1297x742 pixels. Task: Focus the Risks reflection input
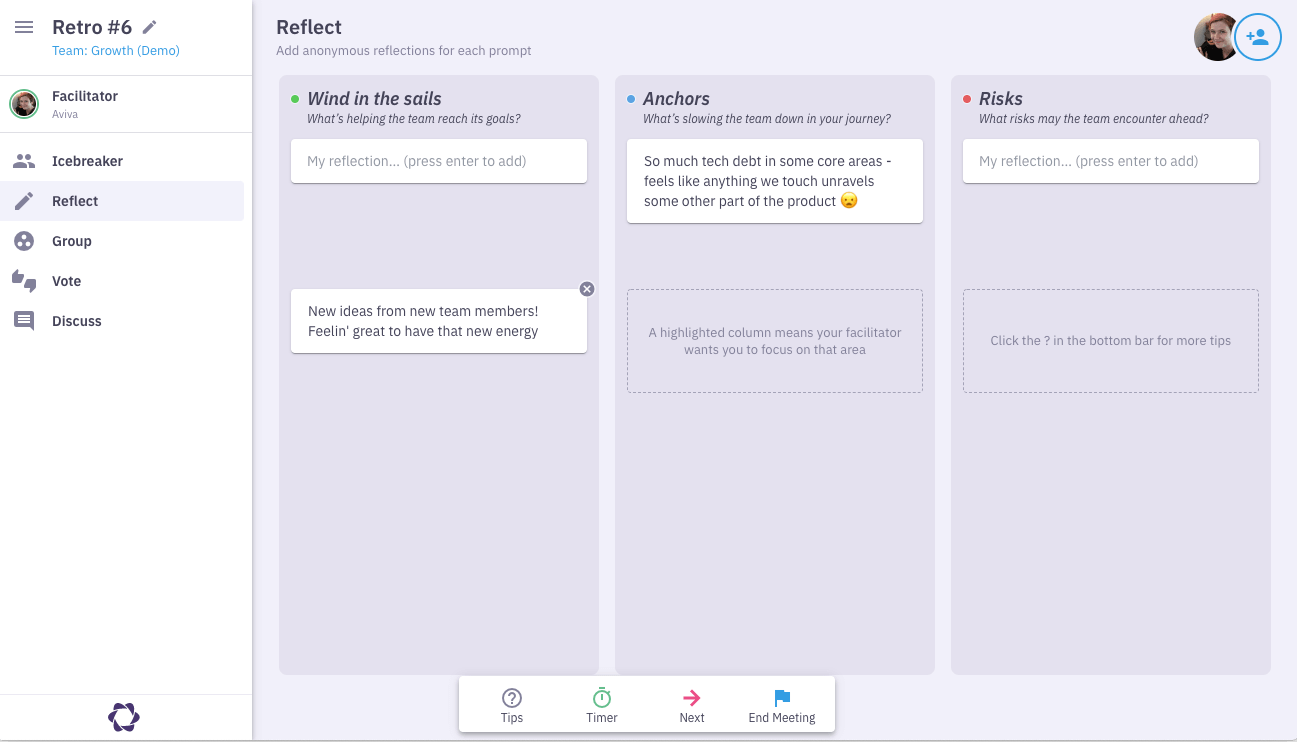(1110, 161)
